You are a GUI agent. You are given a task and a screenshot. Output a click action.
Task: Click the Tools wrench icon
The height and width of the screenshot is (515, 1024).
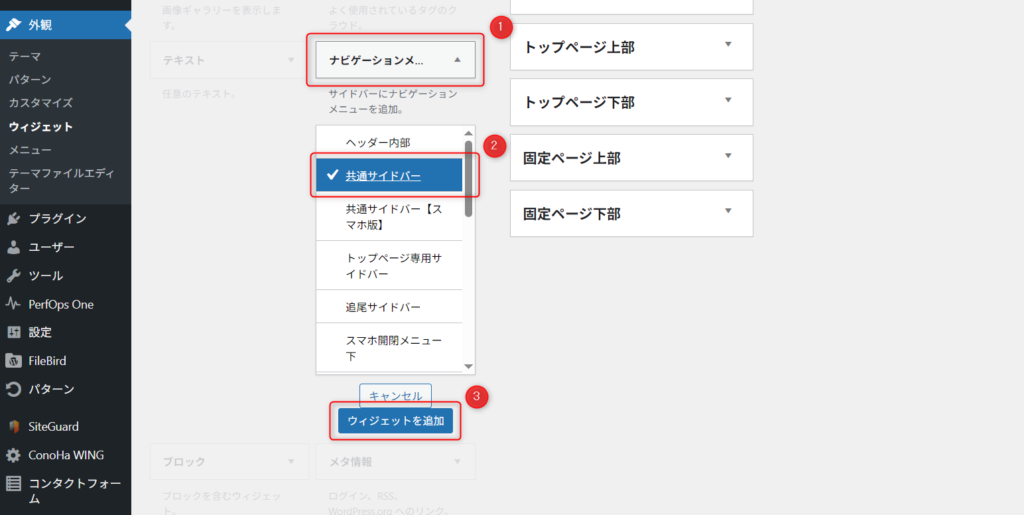(x=14, y=276)
